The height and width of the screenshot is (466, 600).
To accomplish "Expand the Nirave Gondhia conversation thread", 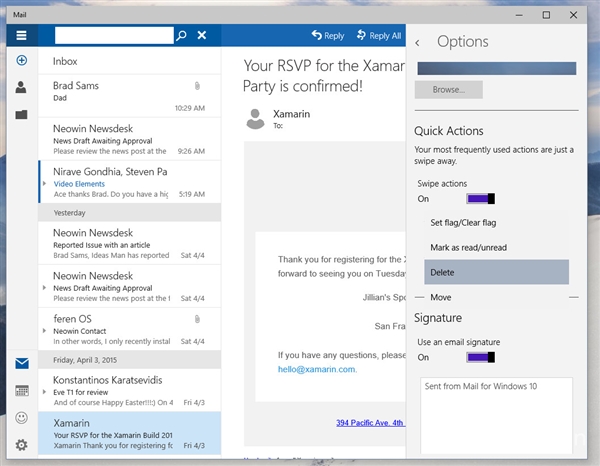I will pos(43,184).
